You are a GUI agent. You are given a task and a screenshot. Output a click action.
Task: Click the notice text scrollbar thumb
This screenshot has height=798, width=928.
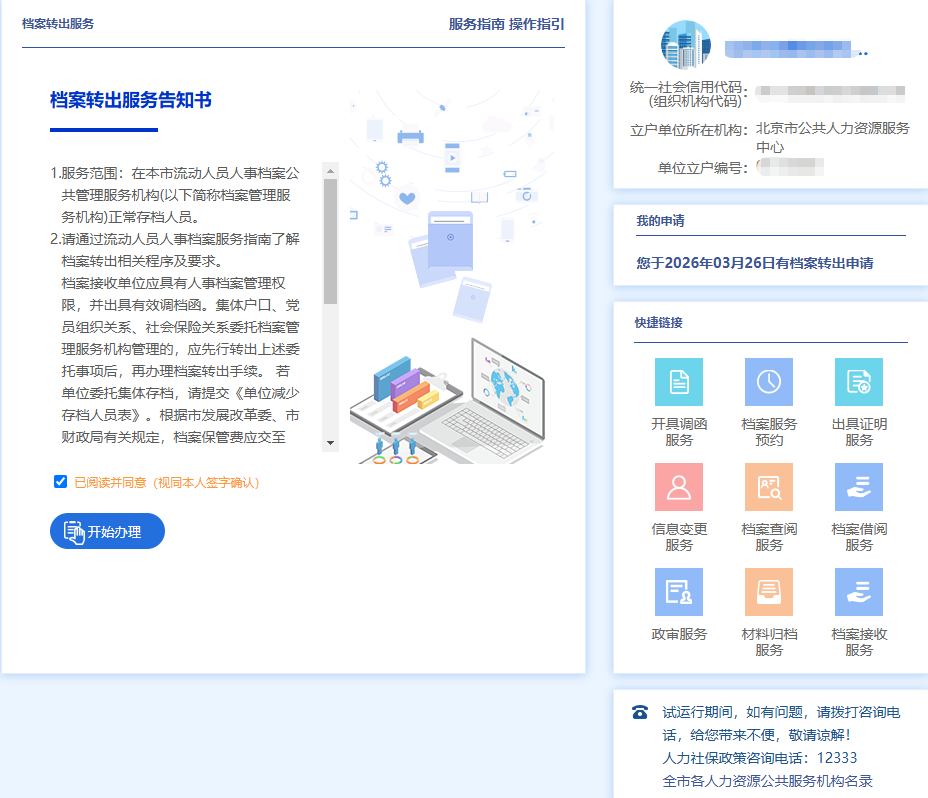click(x=330, y=240)
